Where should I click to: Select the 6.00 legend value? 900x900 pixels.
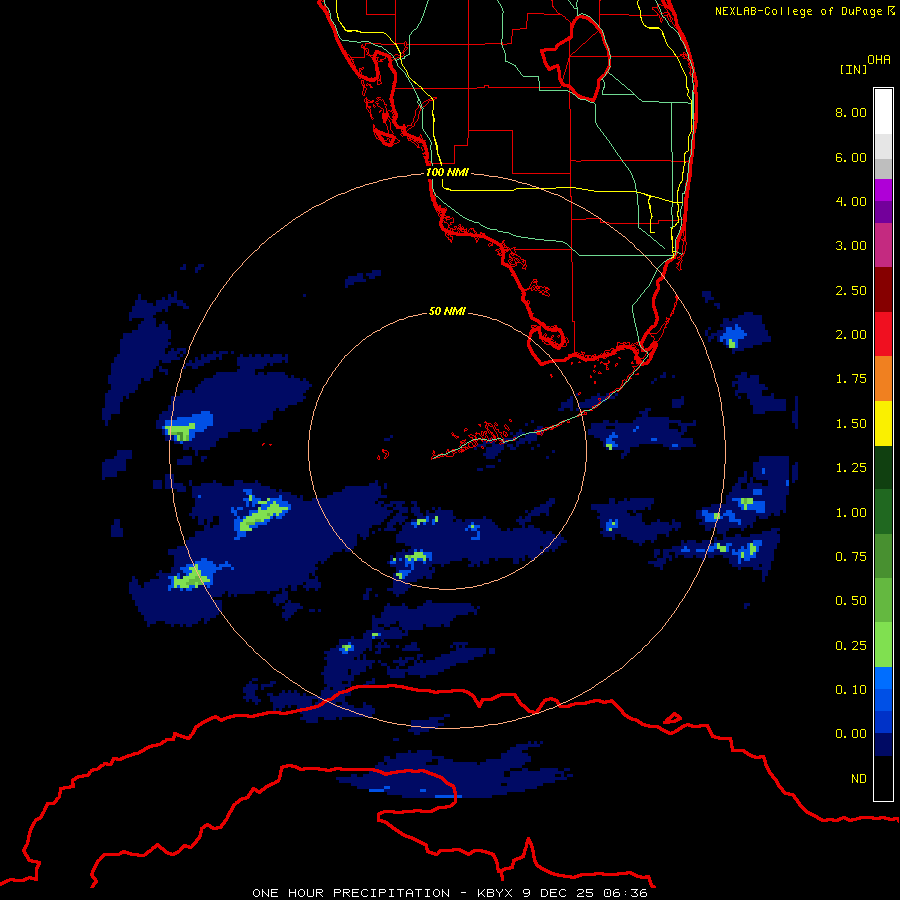point(851,157)
